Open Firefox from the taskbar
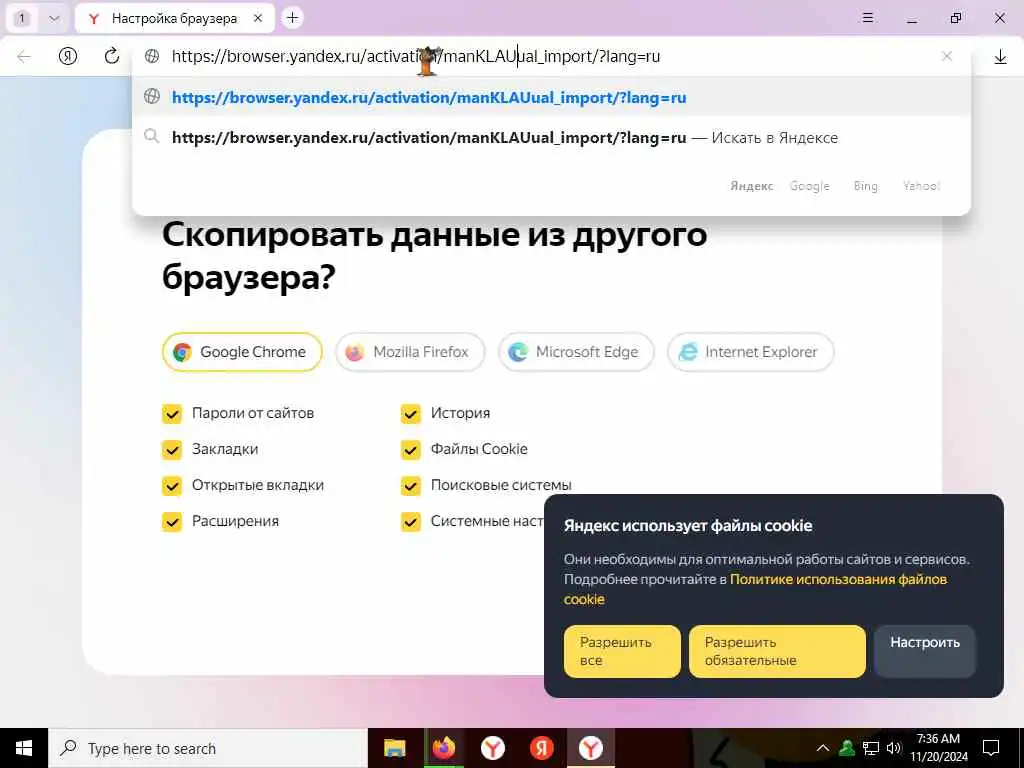Screen dimensions: 1024x768 (x=443, y=748)
